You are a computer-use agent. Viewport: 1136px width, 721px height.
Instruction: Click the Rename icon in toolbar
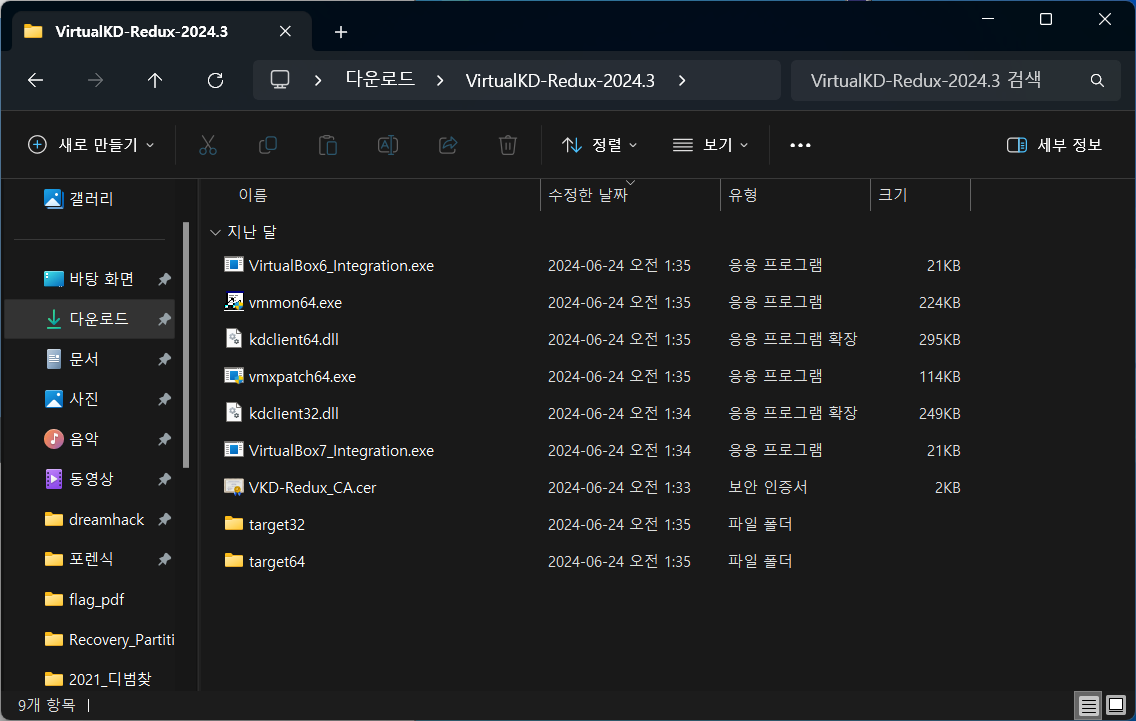click(x=388, y=145)
